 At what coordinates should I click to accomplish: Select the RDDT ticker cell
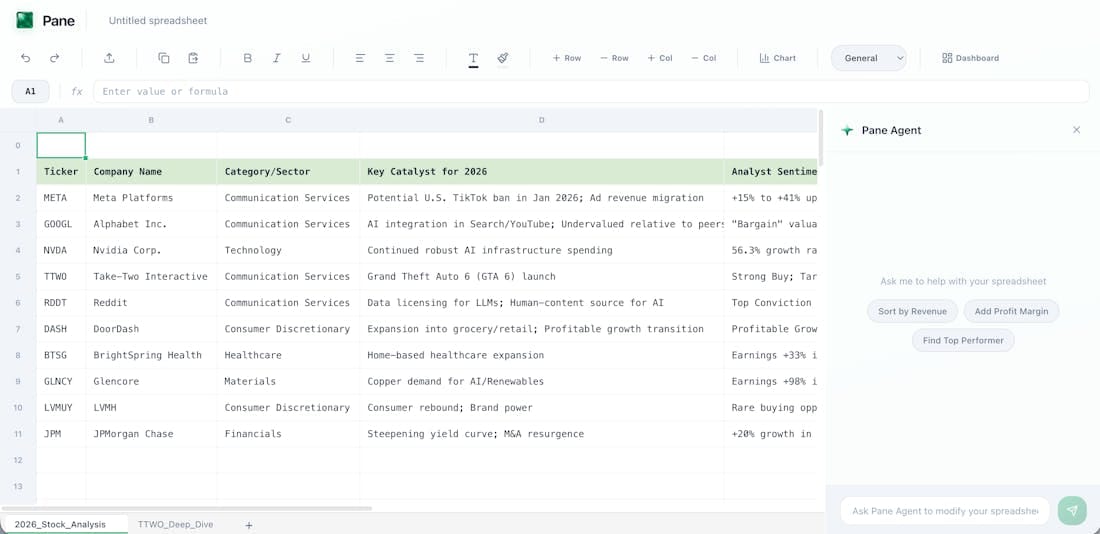[x=61, y=302]
